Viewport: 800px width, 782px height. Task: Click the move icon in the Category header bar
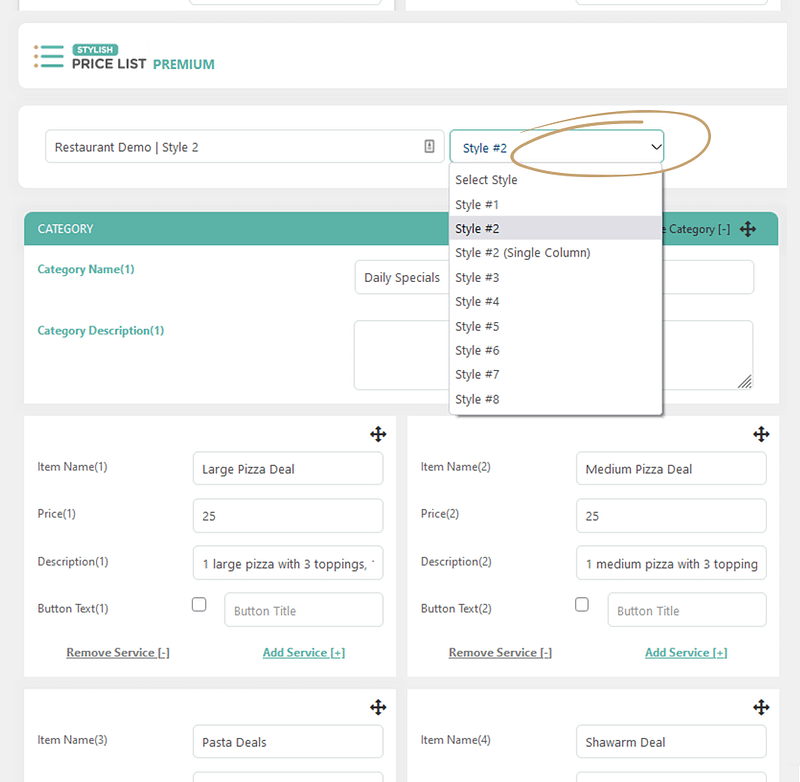click(748, 229)
